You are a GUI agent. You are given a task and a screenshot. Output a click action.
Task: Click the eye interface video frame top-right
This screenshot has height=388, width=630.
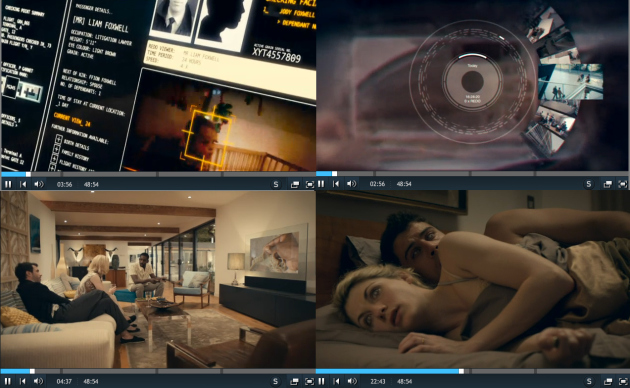click(473, 85)
